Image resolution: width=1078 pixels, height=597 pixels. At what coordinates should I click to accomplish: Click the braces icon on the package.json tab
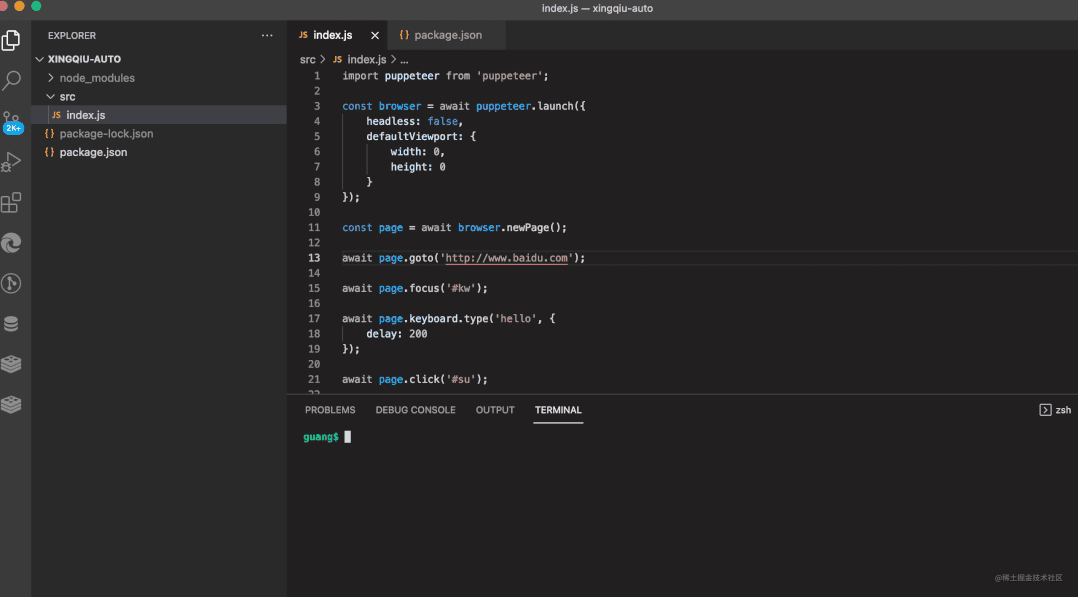(x=404, y=35)
